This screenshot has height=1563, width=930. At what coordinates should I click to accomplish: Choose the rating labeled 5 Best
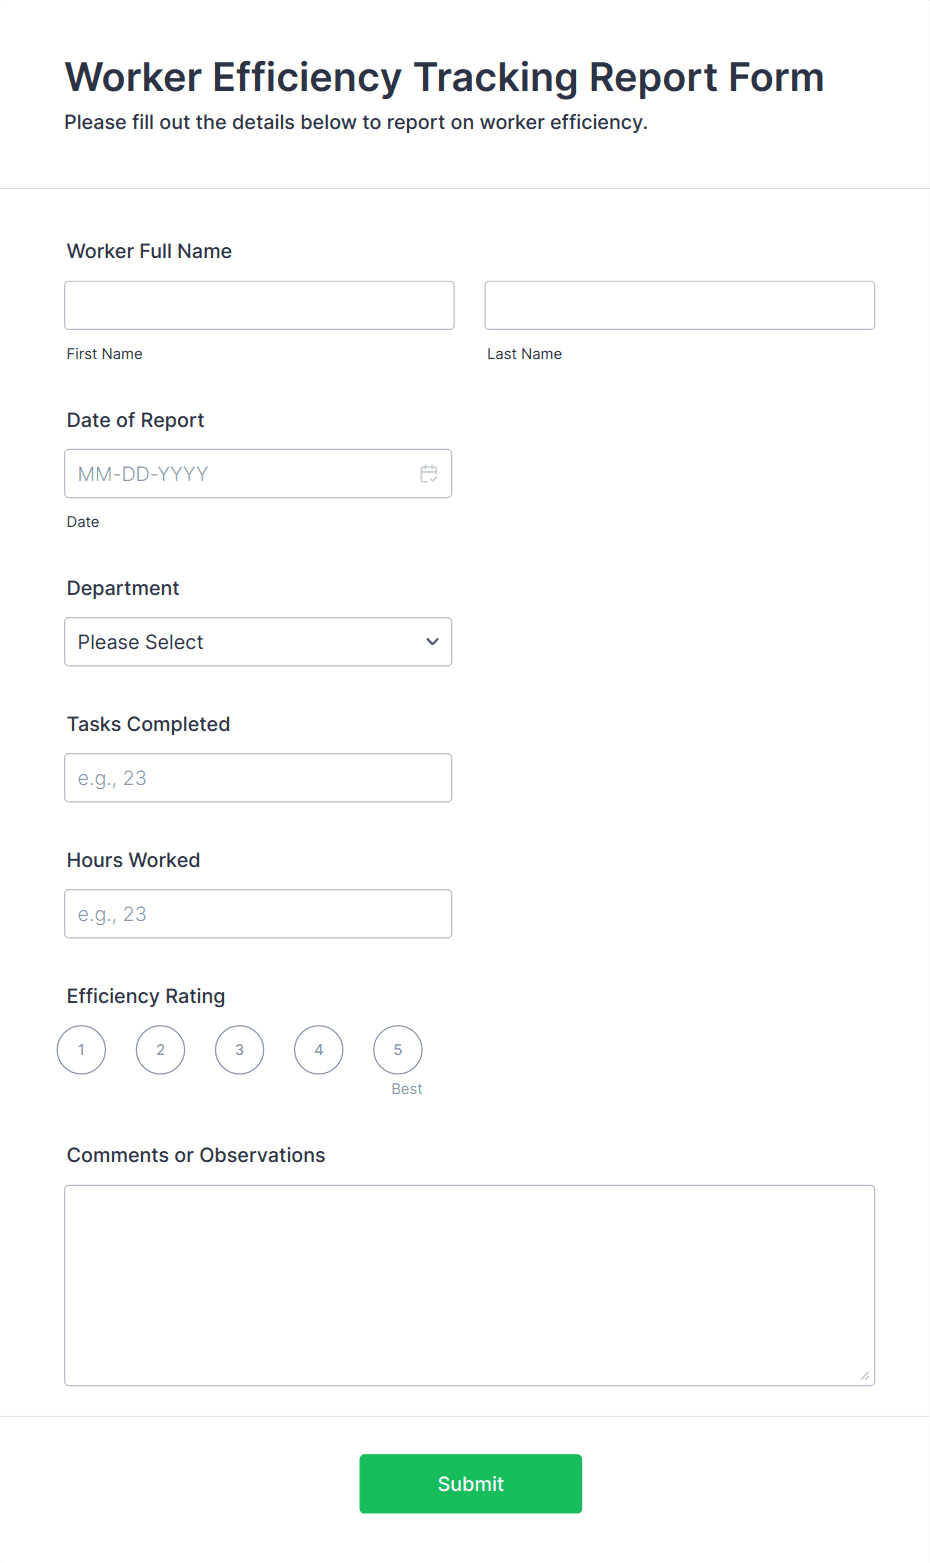(397, 1049)
